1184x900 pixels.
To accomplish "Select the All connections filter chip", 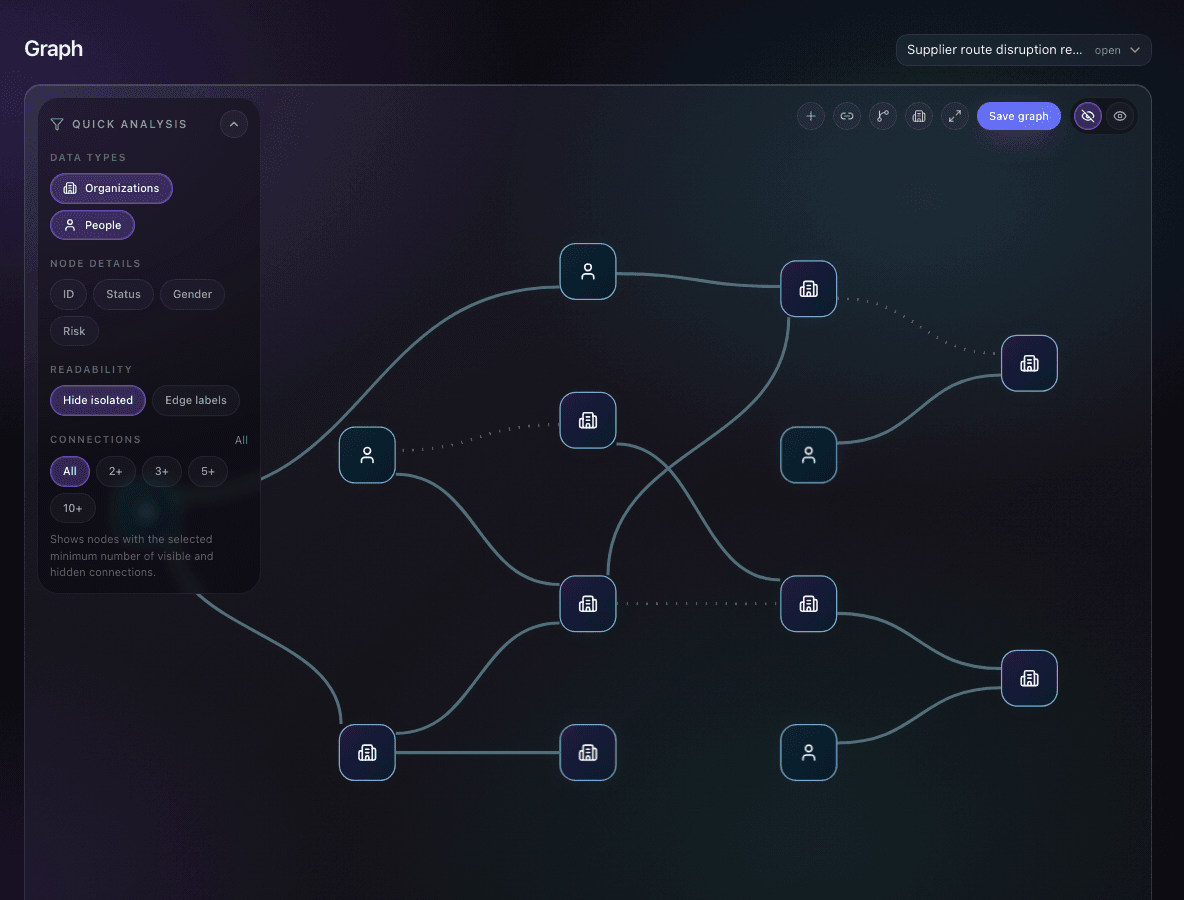I will (69, 471).
